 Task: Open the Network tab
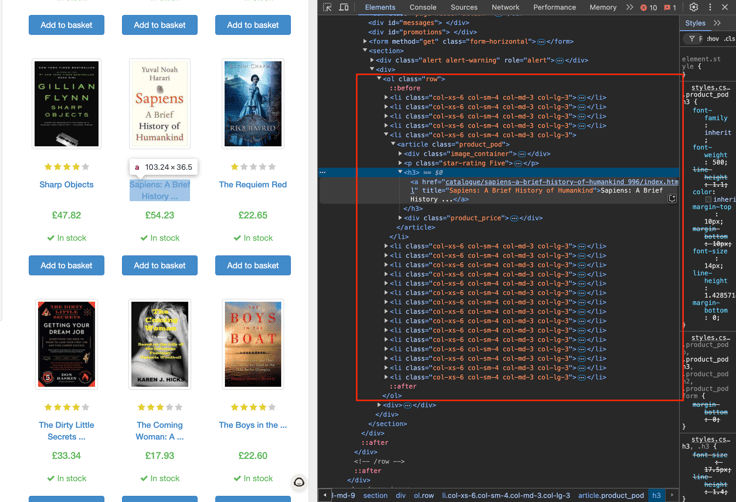coord(505,7)
